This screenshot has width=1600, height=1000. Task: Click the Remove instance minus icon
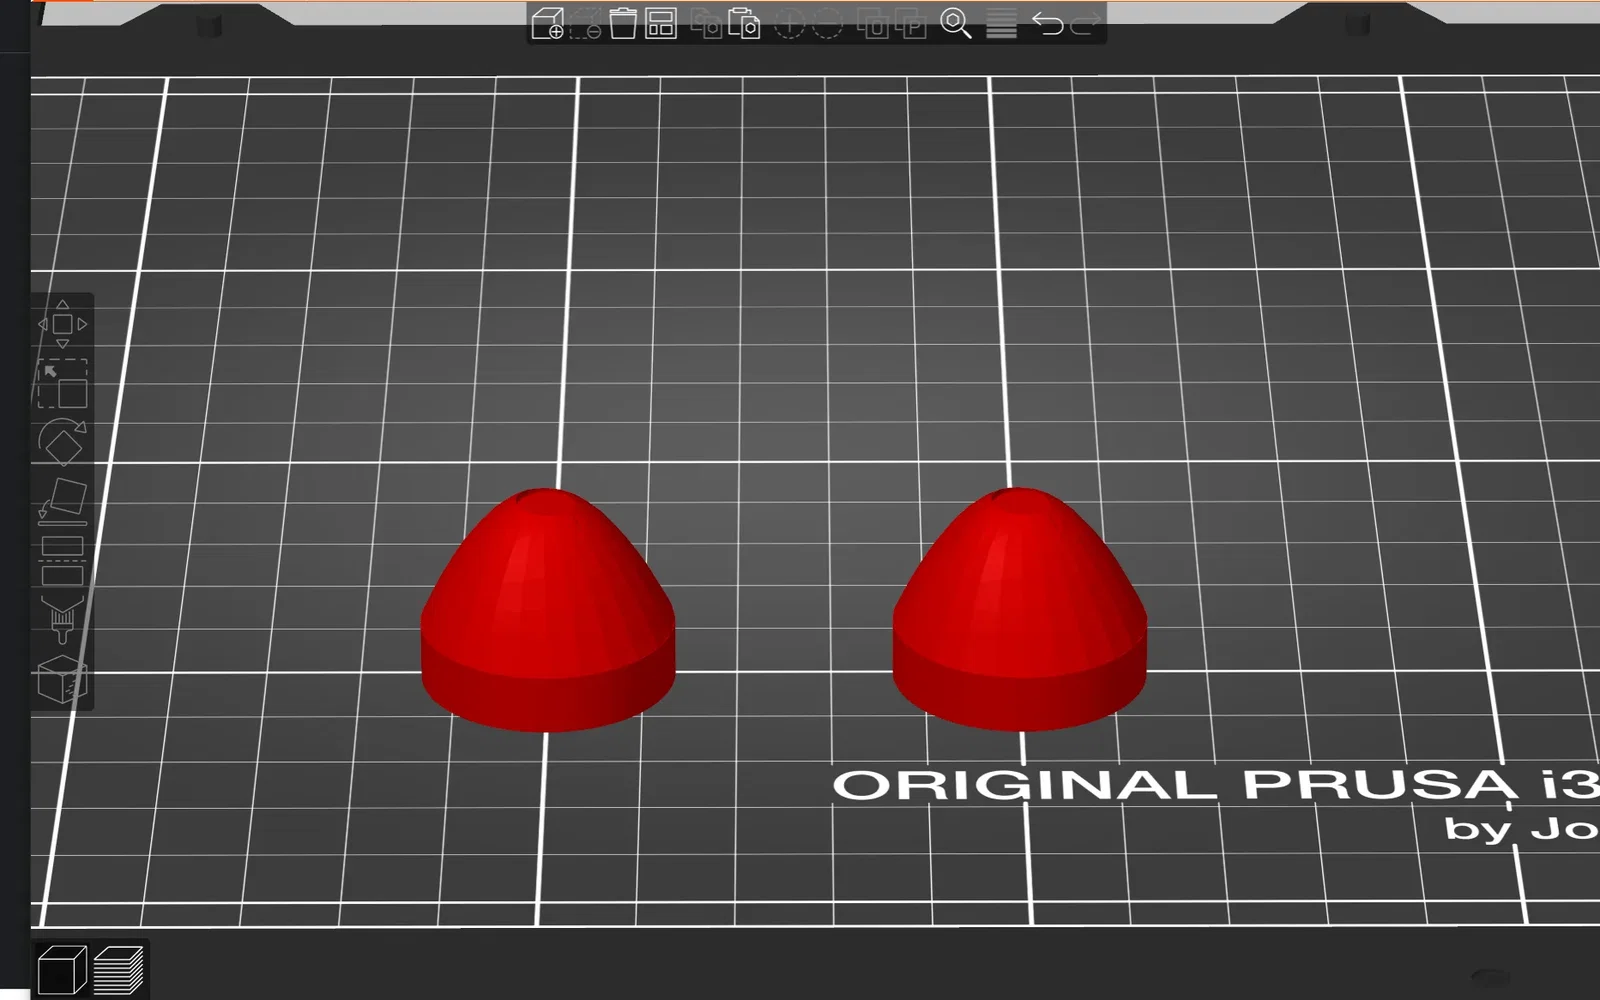(x=827, y=23)
